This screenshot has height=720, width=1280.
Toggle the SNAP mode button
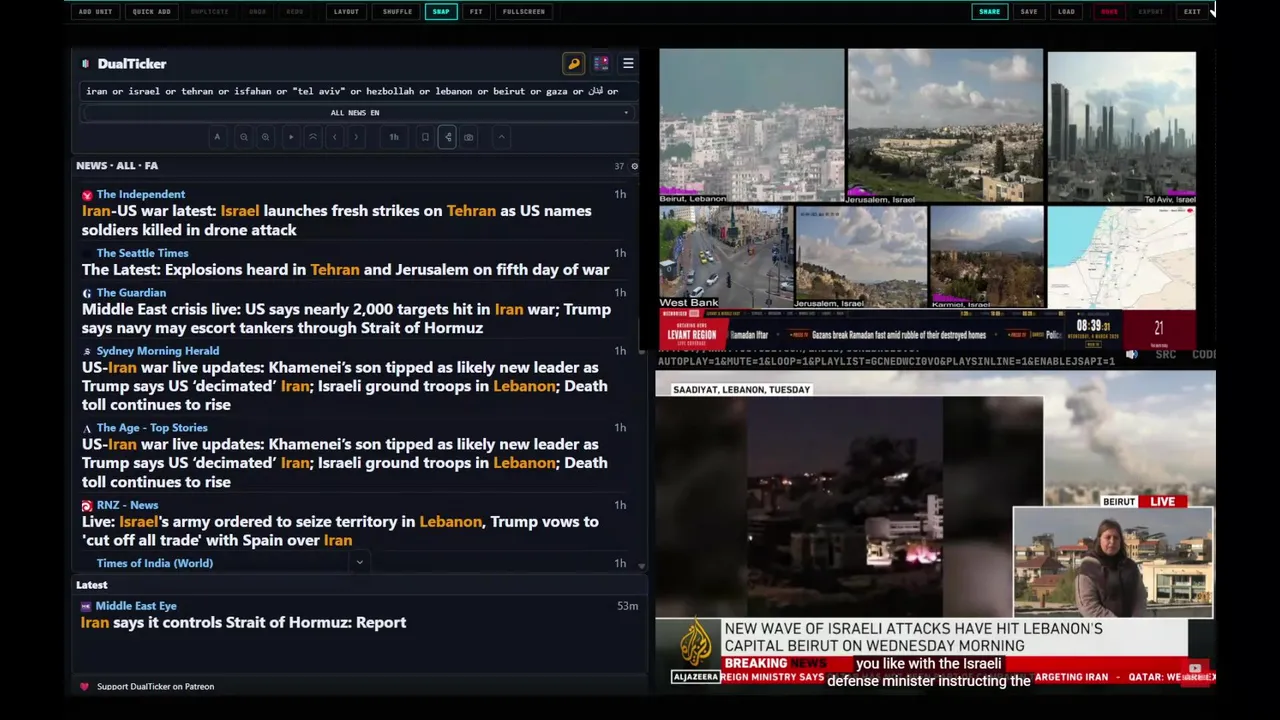coord(441,12)
